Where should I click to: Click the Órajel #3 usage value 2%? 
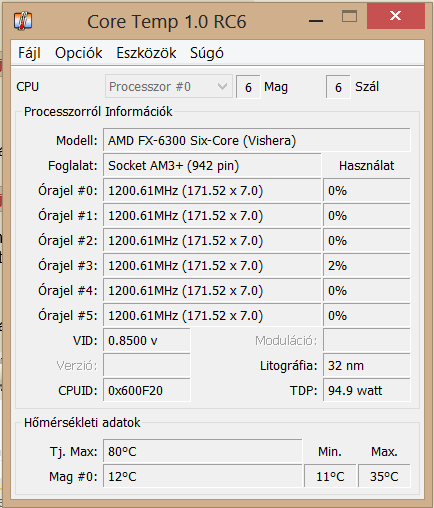[x=367, y=265]
